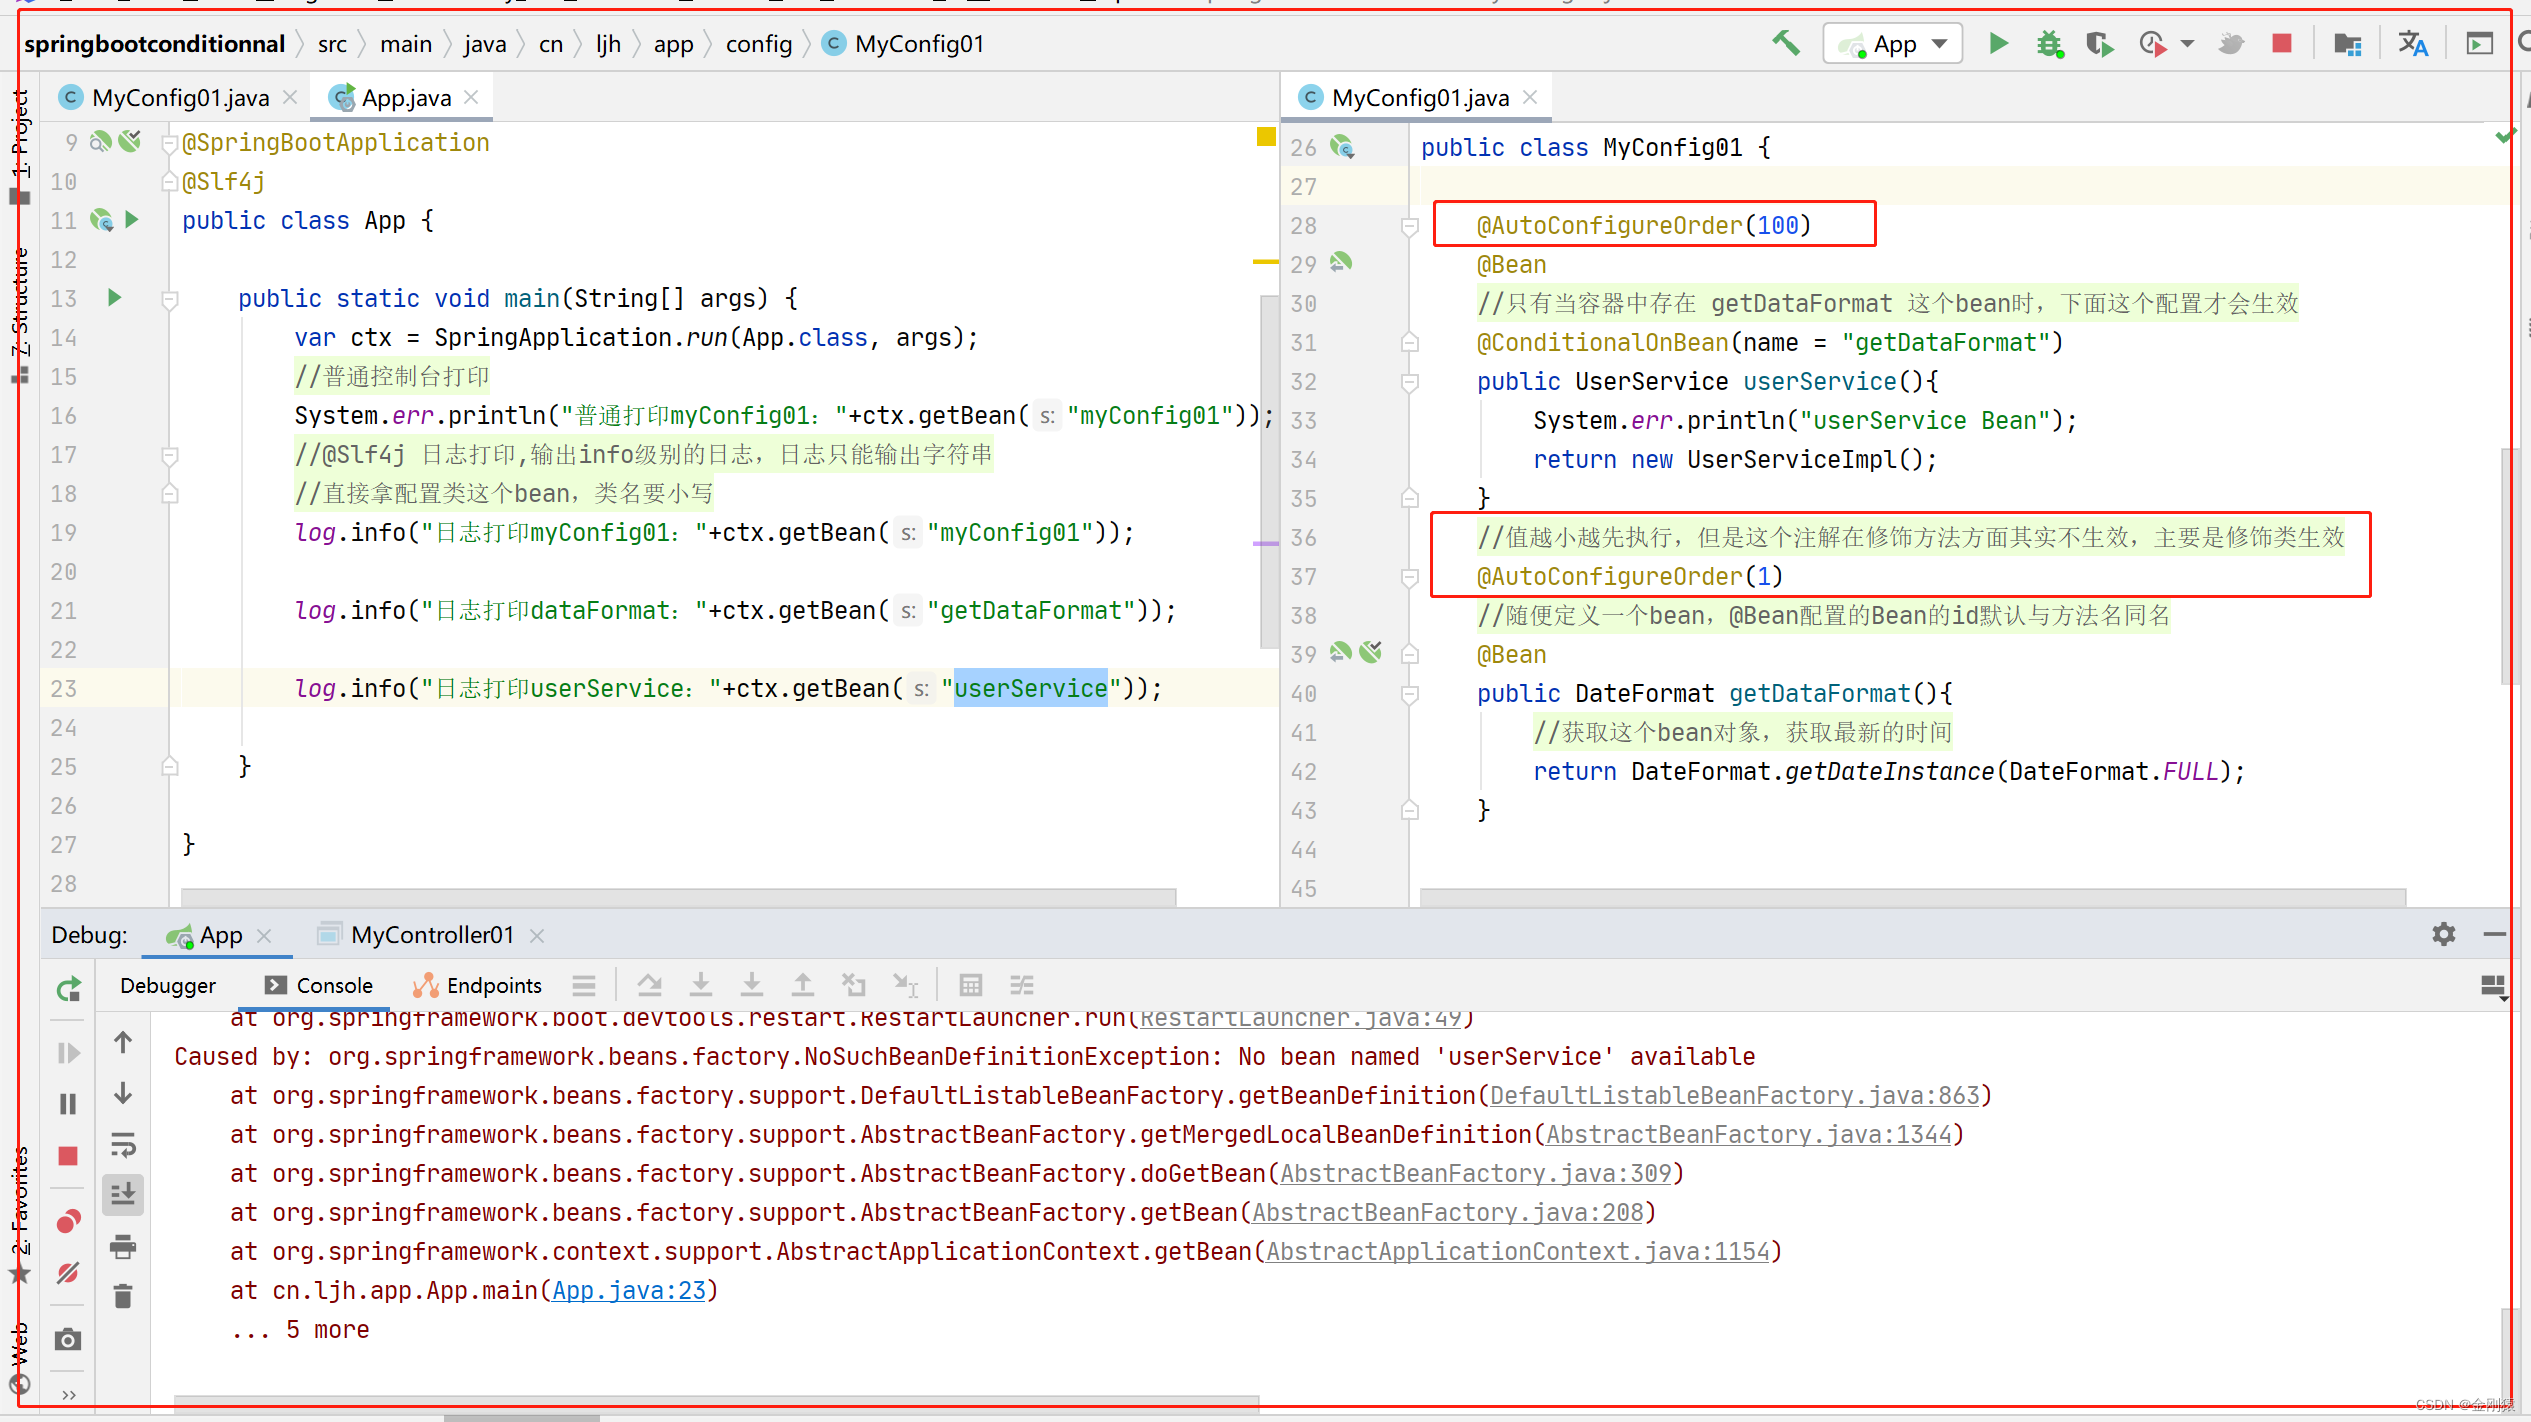The image size is (2531, 1422).
Task: Rerun App in Debug panel
Action: [68, 989]
